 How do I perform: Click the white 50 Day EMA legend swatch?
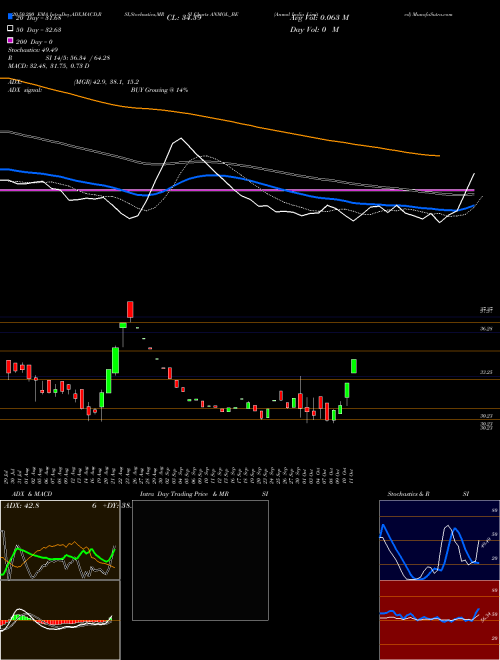[x=10, y=29]
